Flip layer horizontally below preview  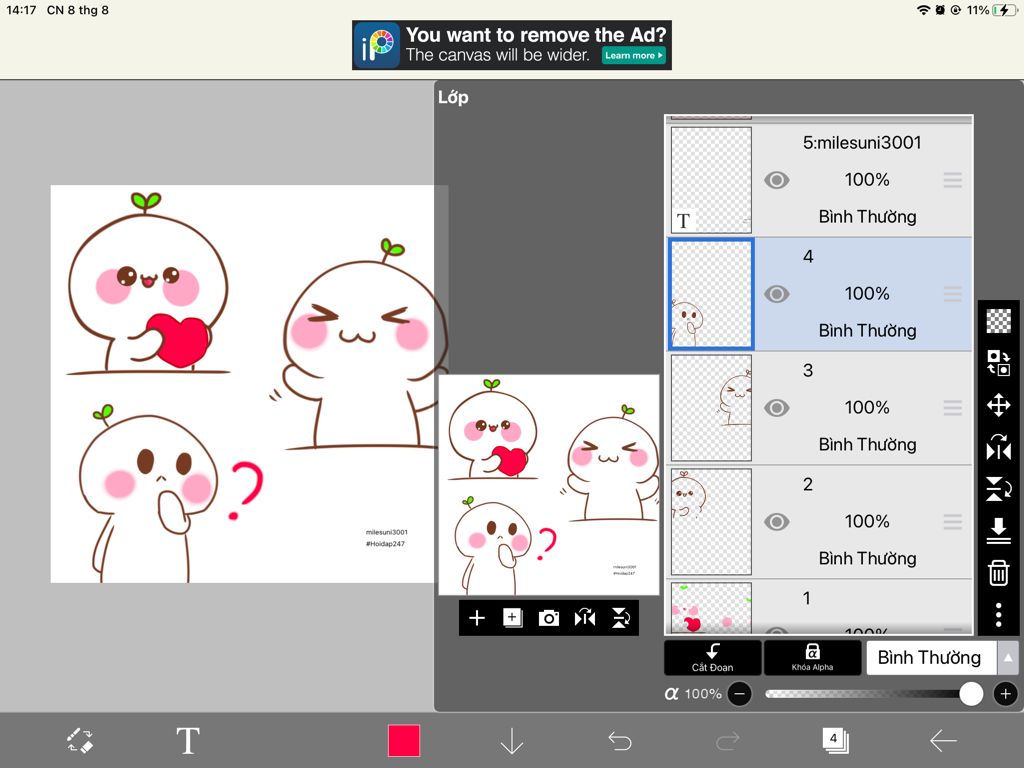click(x=584, y=618)
